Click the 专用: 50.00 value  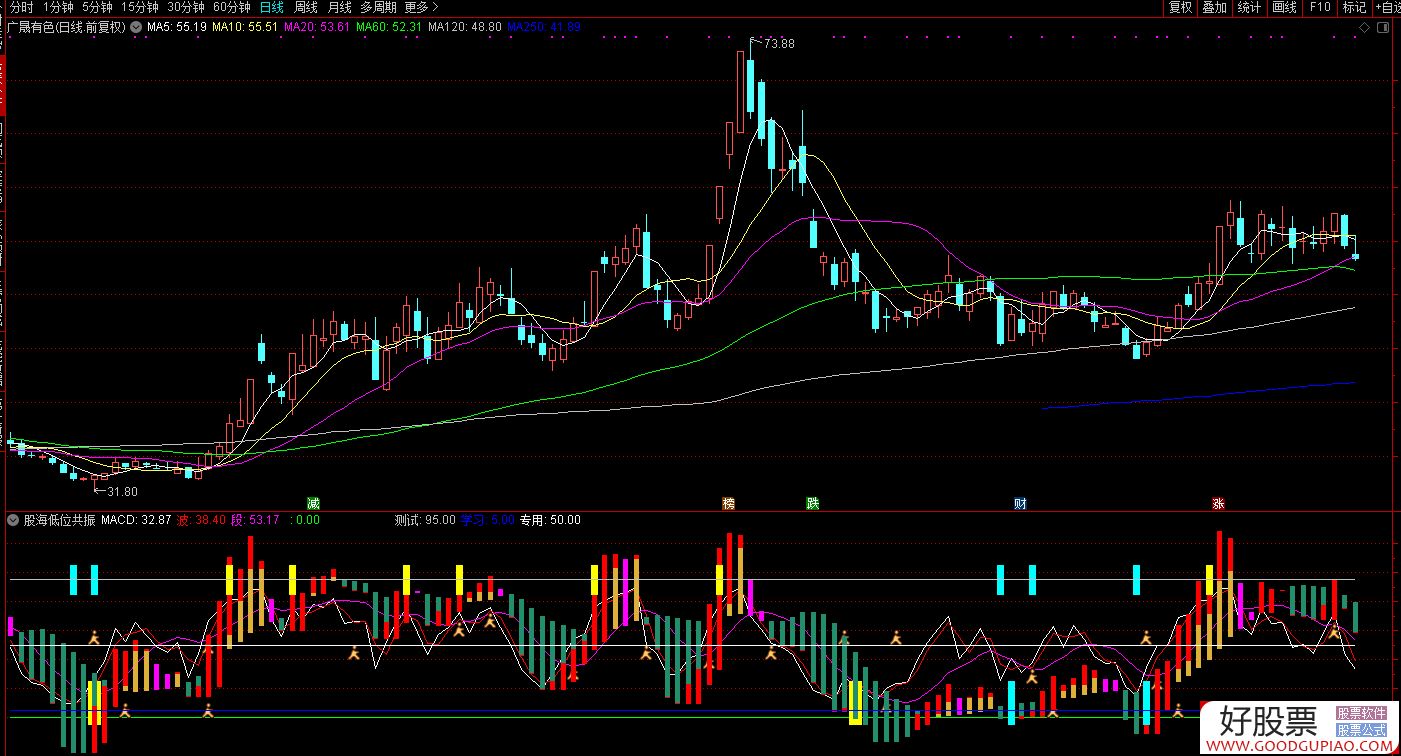coord(550,520)
